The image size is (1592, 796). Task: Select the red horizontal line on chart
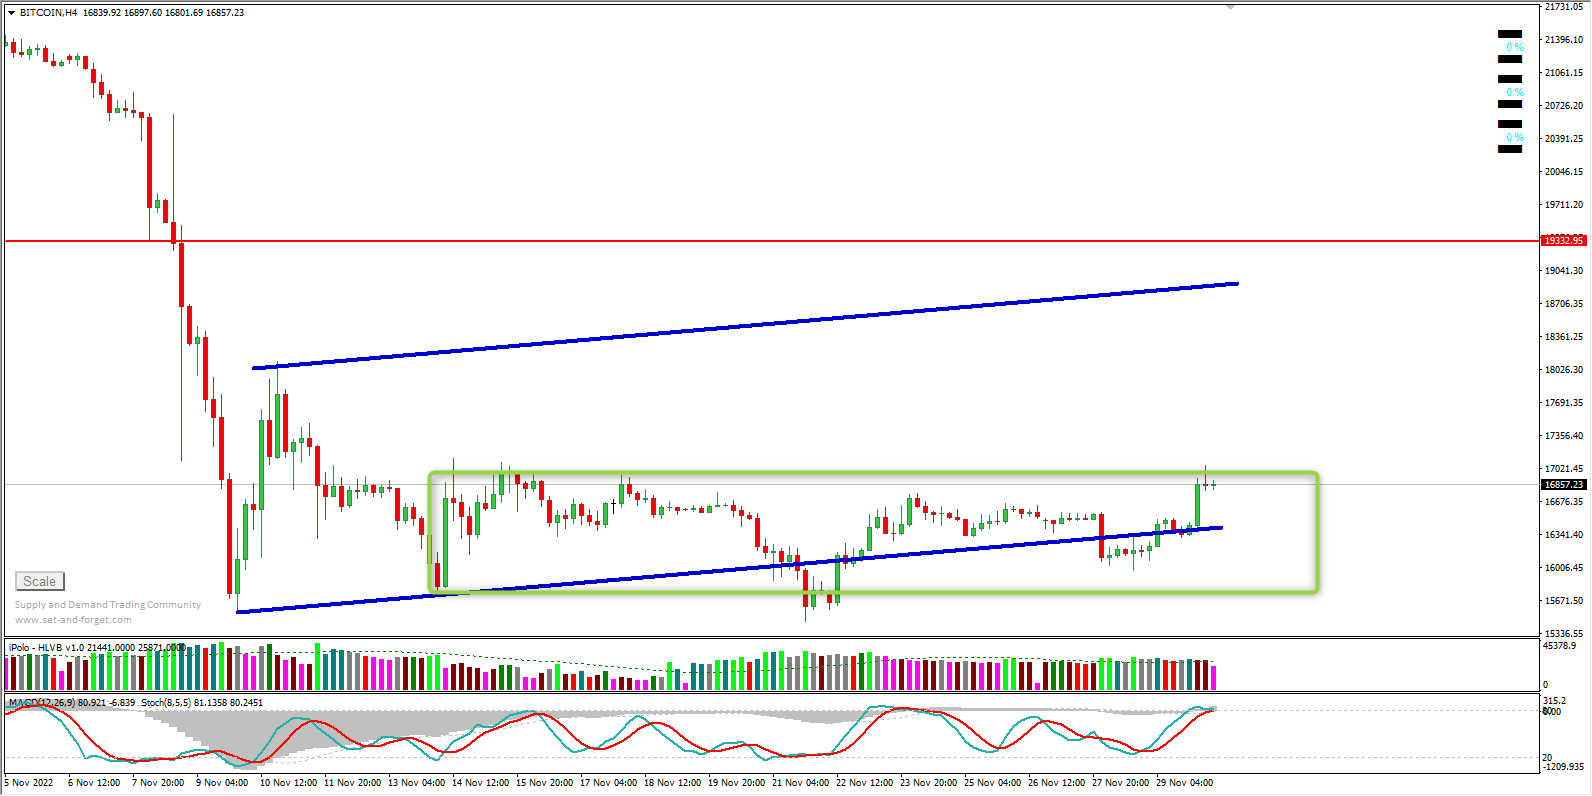tap(770, 241)
